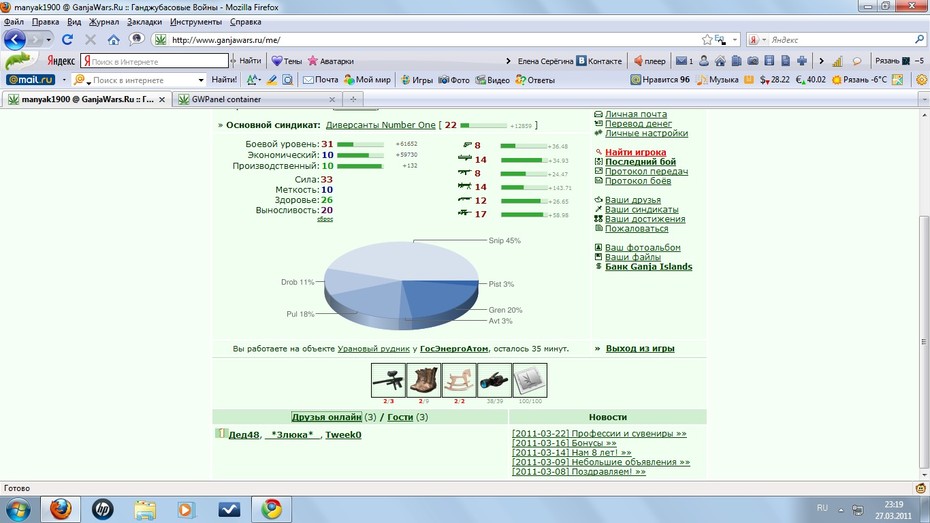Open the browser Home page icon
Screen dimensions: 930x523
(x=113, y=40)
